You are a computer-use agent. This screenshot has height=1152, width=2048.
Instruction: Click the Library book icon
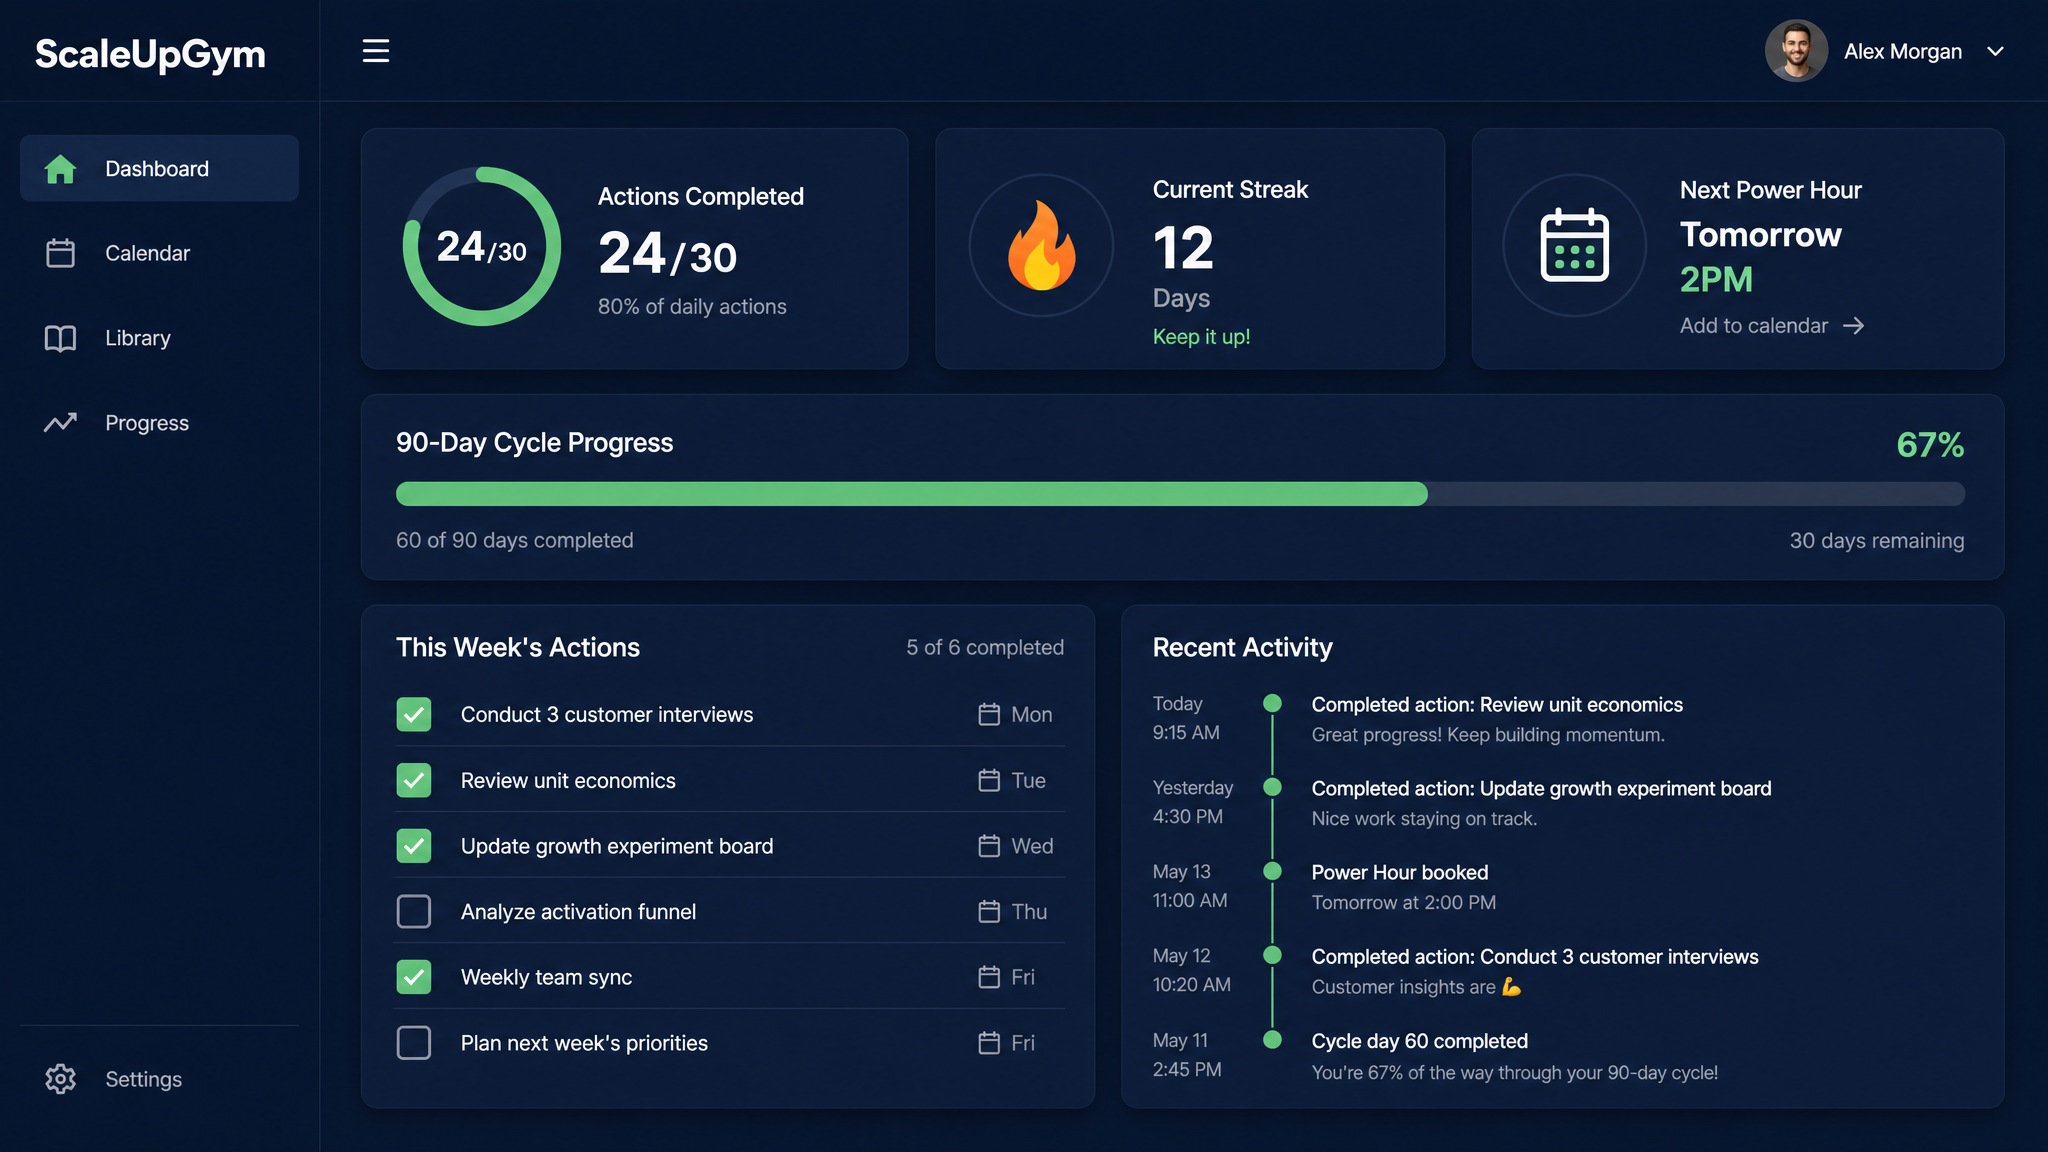click(60, 338)
